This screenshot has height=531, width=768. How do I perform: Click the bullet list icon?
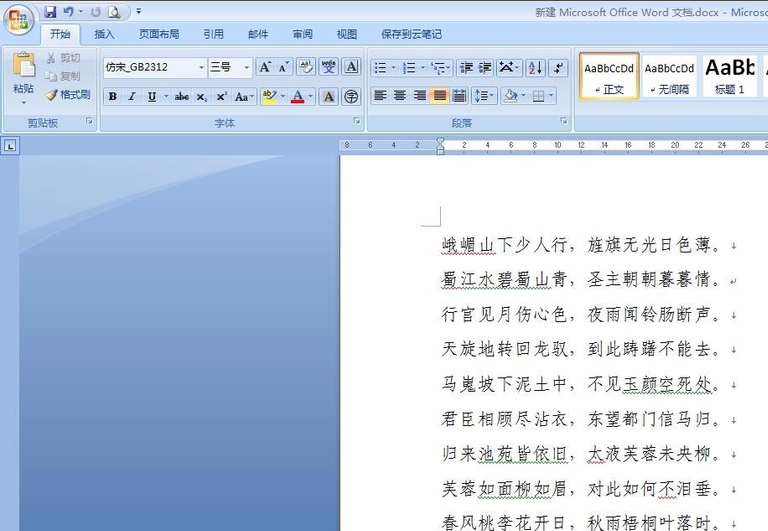pyautogui.click(x=381, y=68)
